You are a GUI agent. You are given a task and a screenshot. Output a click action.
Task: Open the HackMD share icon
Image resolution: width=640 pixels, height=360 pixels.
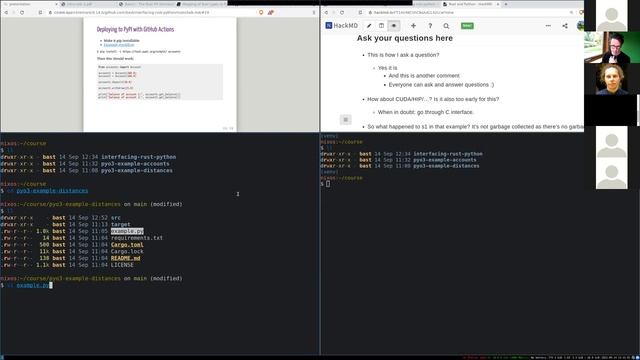pyautogui.click(x=565, y=26)
